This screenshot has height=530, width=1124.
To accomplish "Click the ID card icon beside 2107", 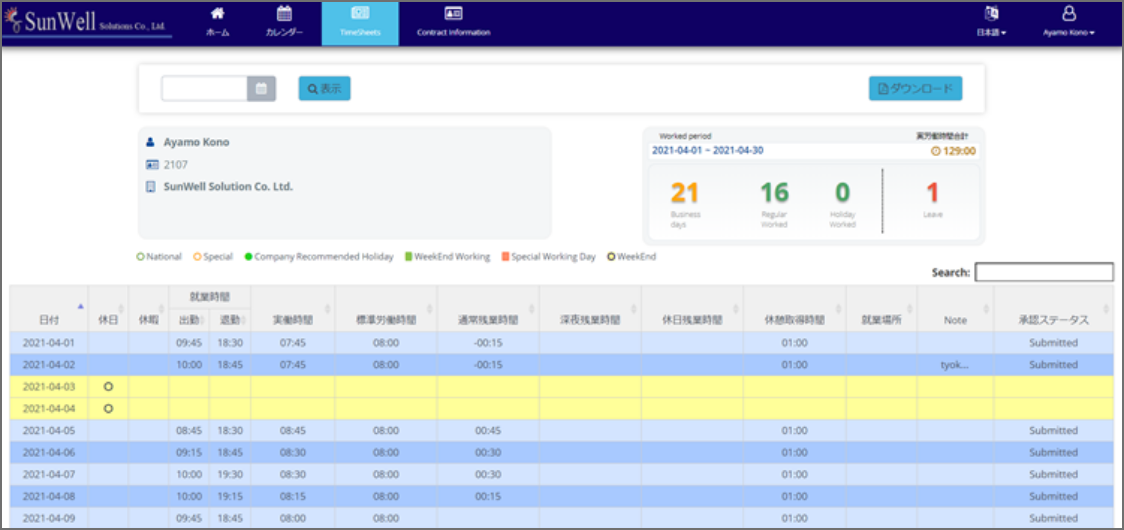I will pos(151,165).
